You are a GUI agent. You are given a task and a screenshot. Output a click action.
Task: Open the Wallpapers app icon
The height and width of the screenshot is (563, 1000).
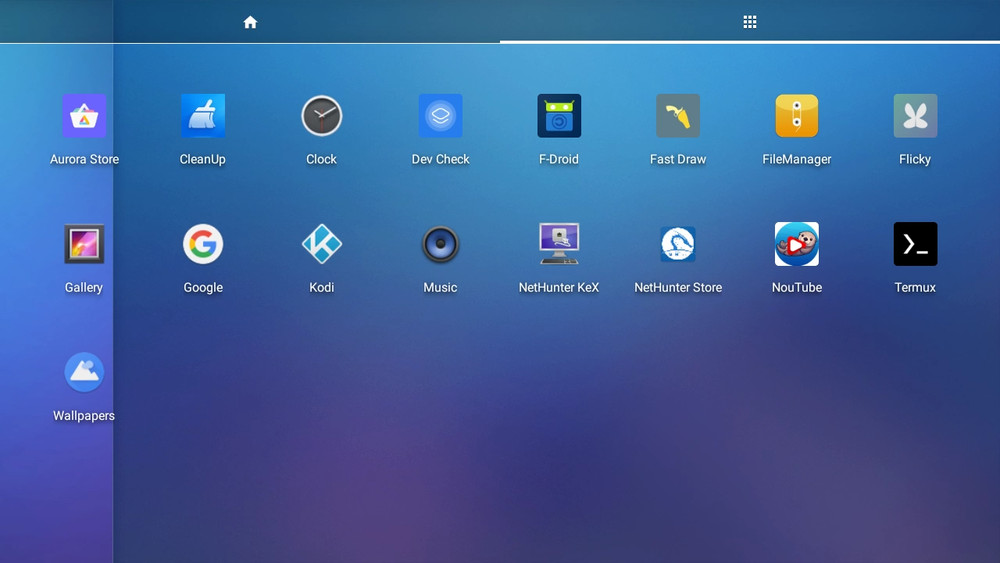84,372
